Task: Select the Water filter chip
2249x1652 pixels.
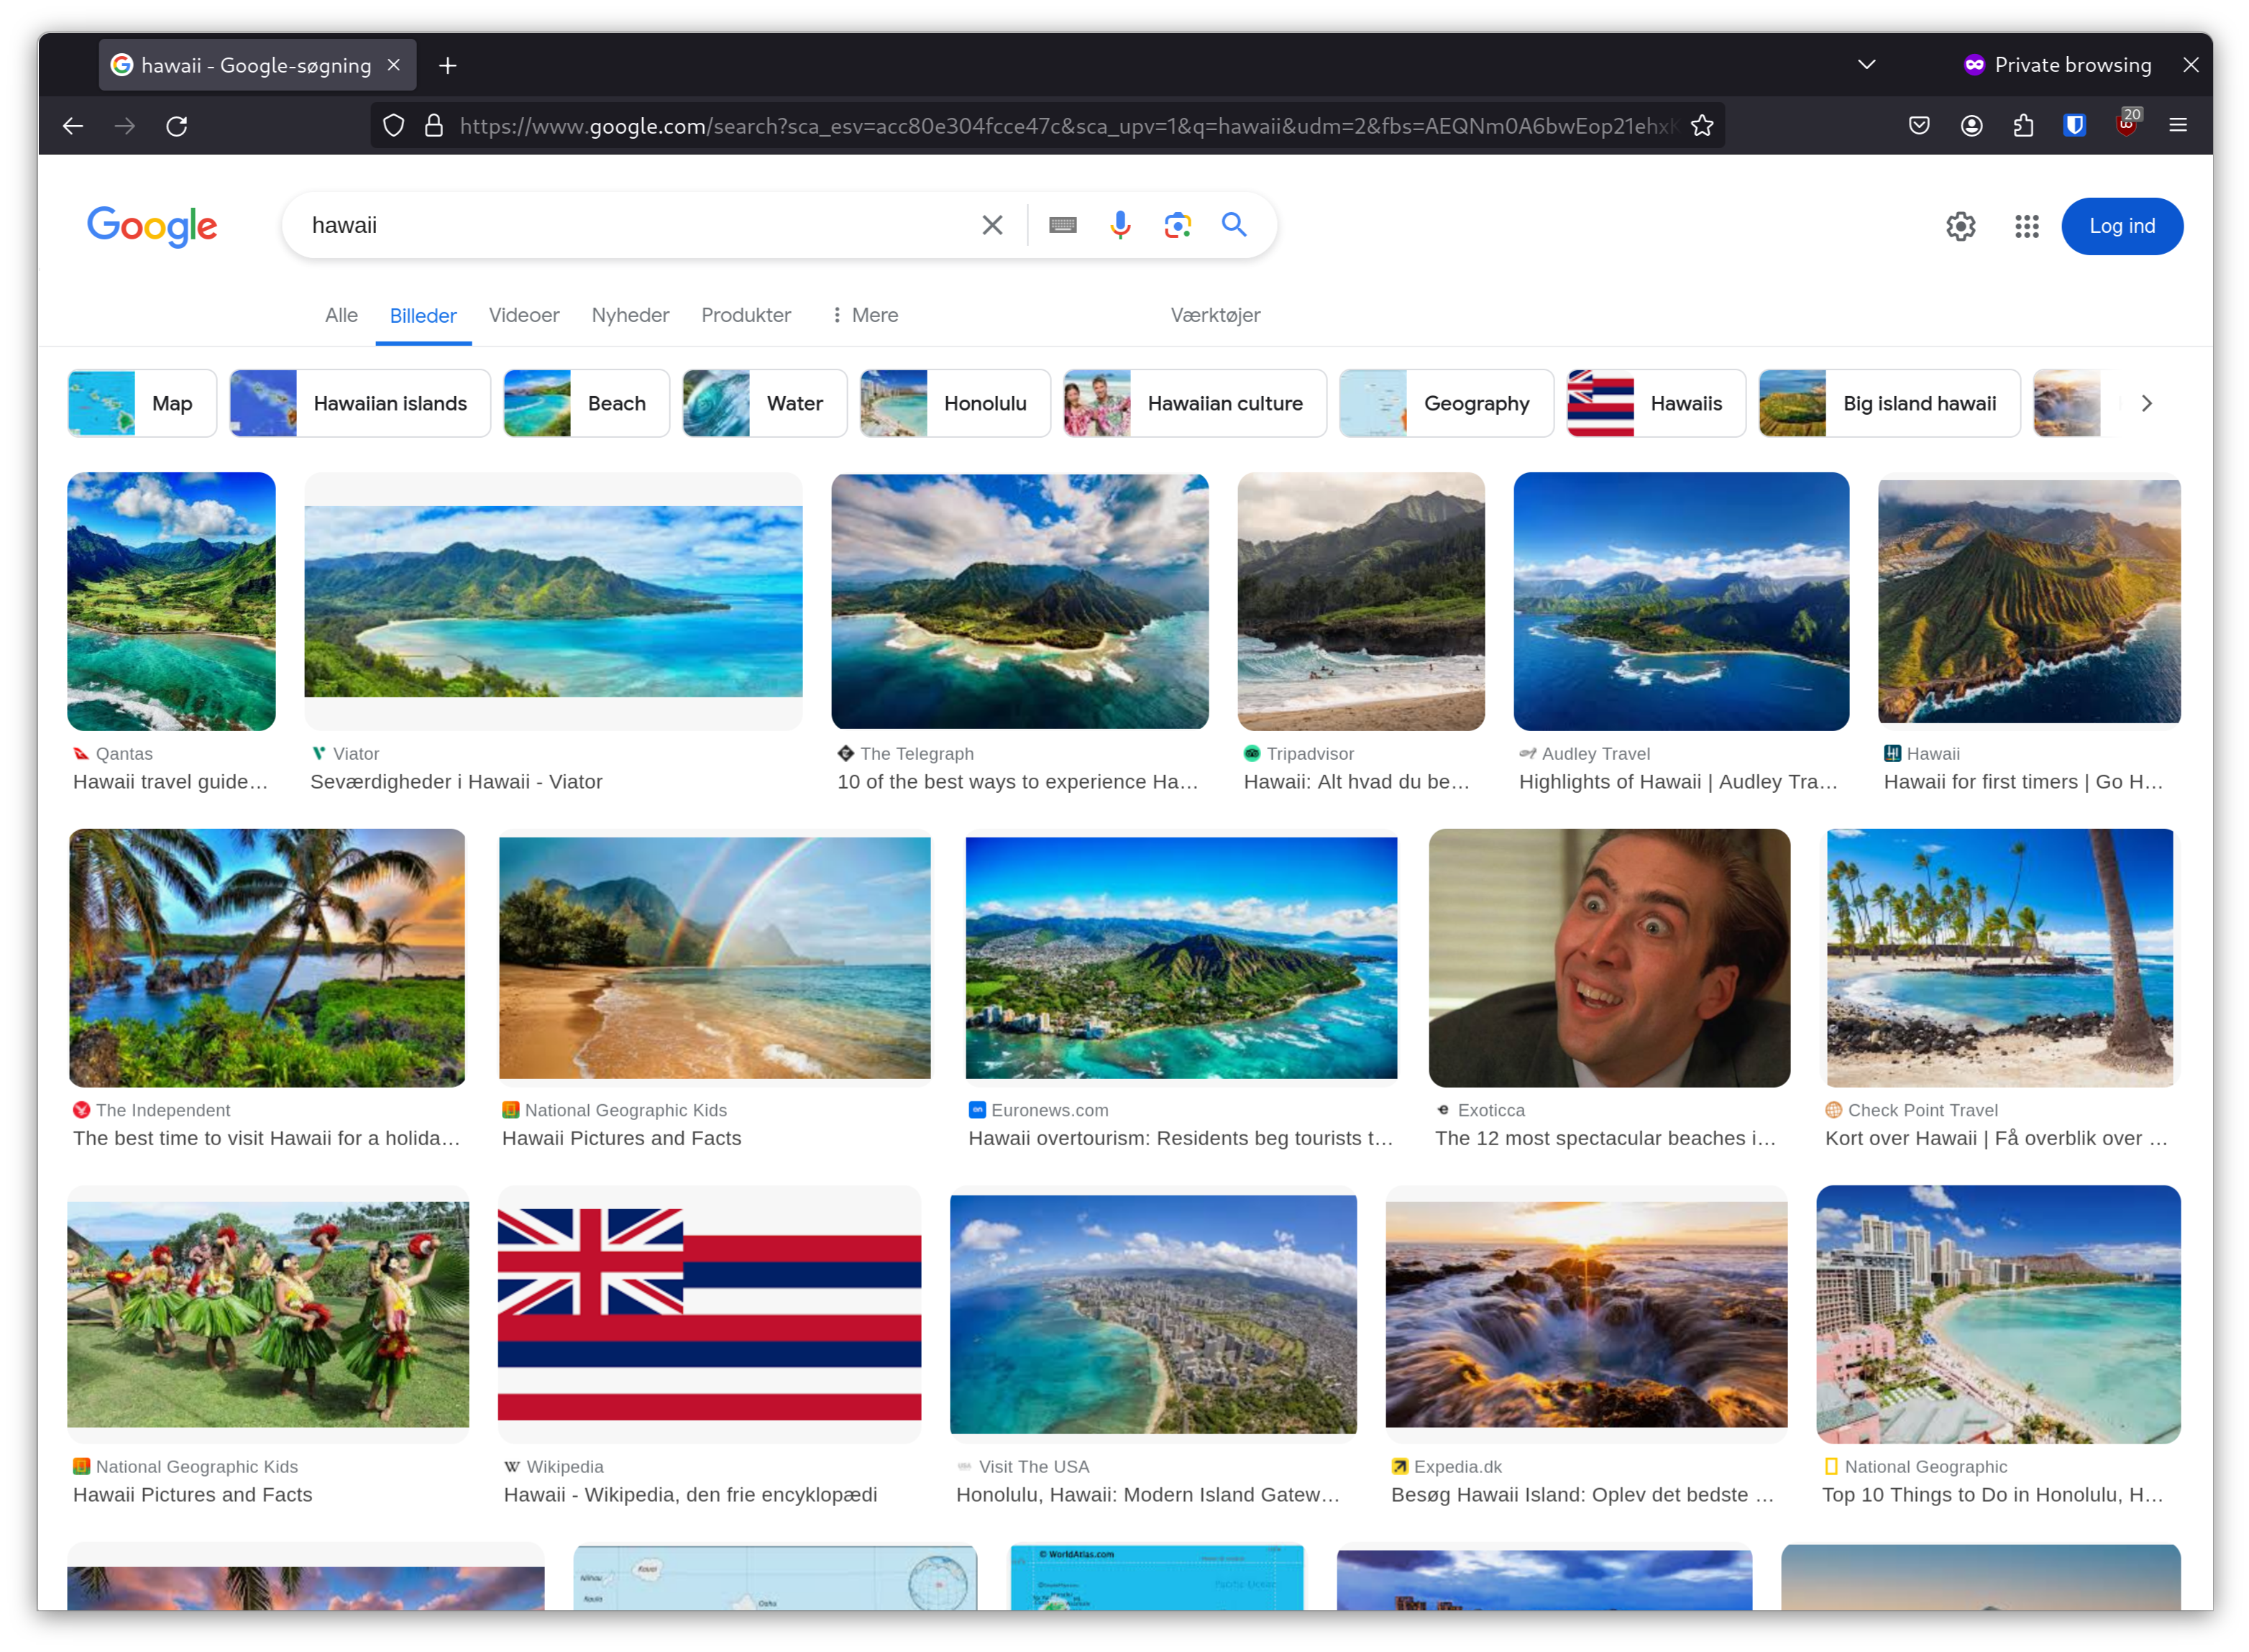Action: (x=765, y=403)
